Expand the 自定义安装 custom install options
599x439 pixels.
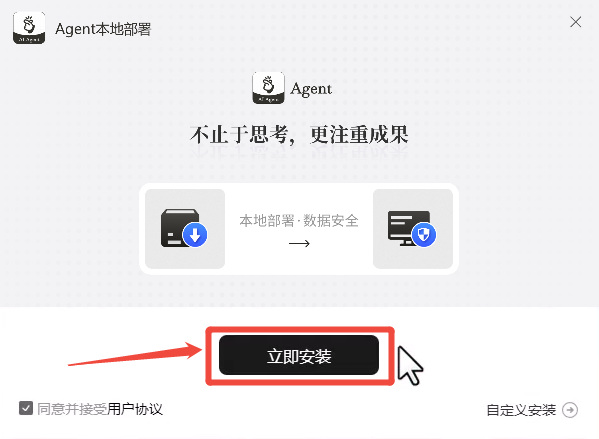click(x=521, y=410)
